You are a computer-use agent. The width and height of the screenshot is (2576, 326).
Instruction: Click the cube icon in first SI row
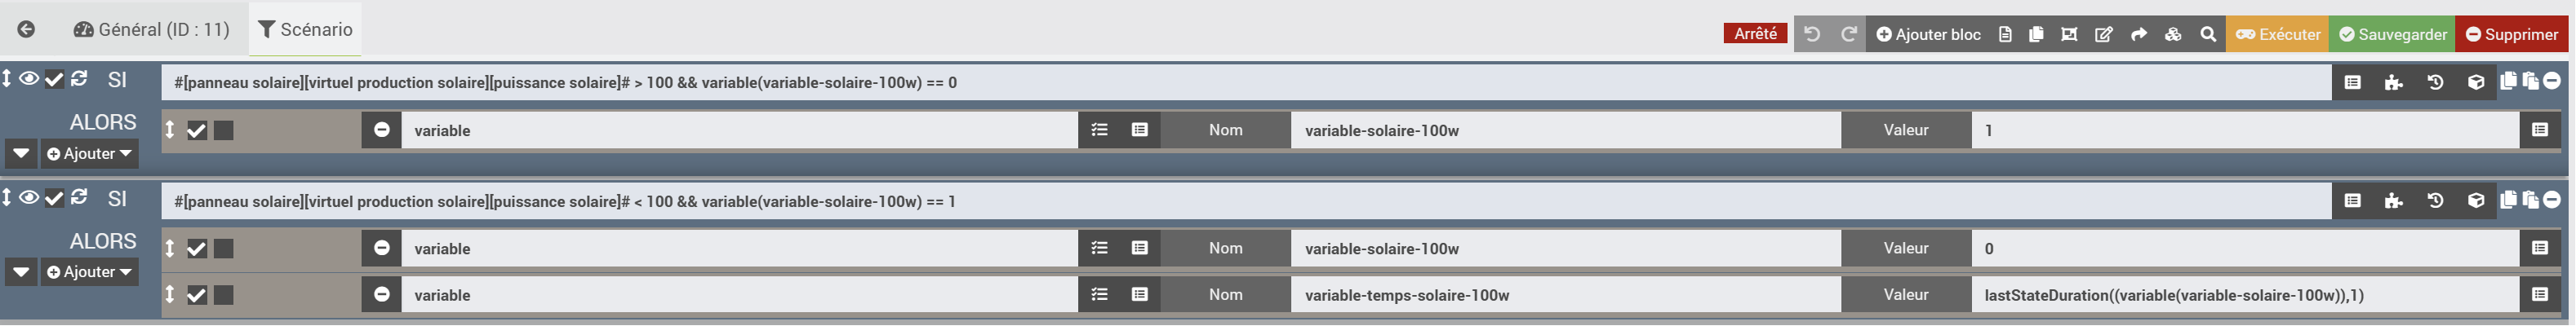coord(2476,83)
